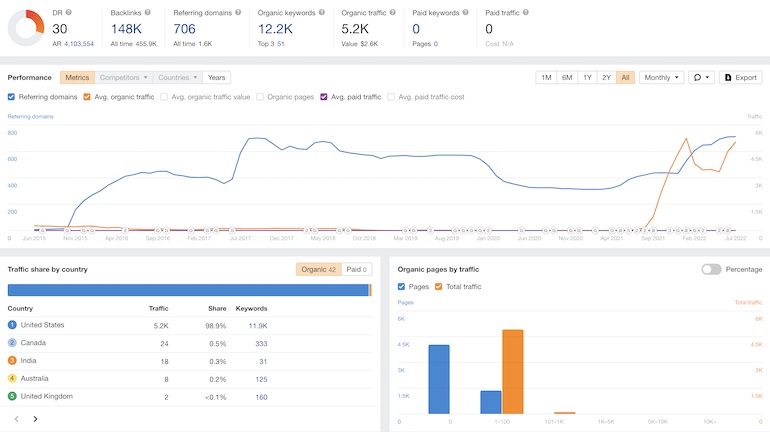Click the Traffic column header

(159, 308)
